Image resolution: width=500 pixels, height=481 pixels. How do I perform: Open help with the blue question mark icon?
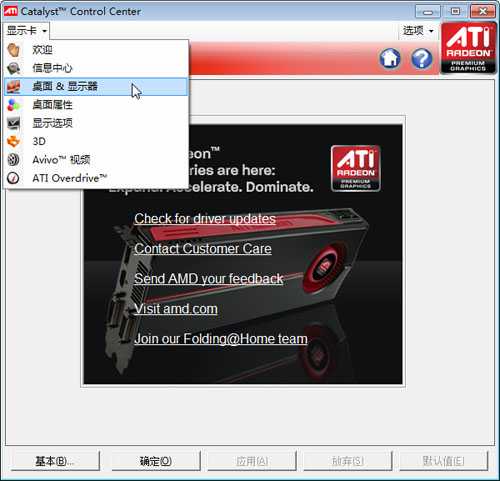[422, 59]
